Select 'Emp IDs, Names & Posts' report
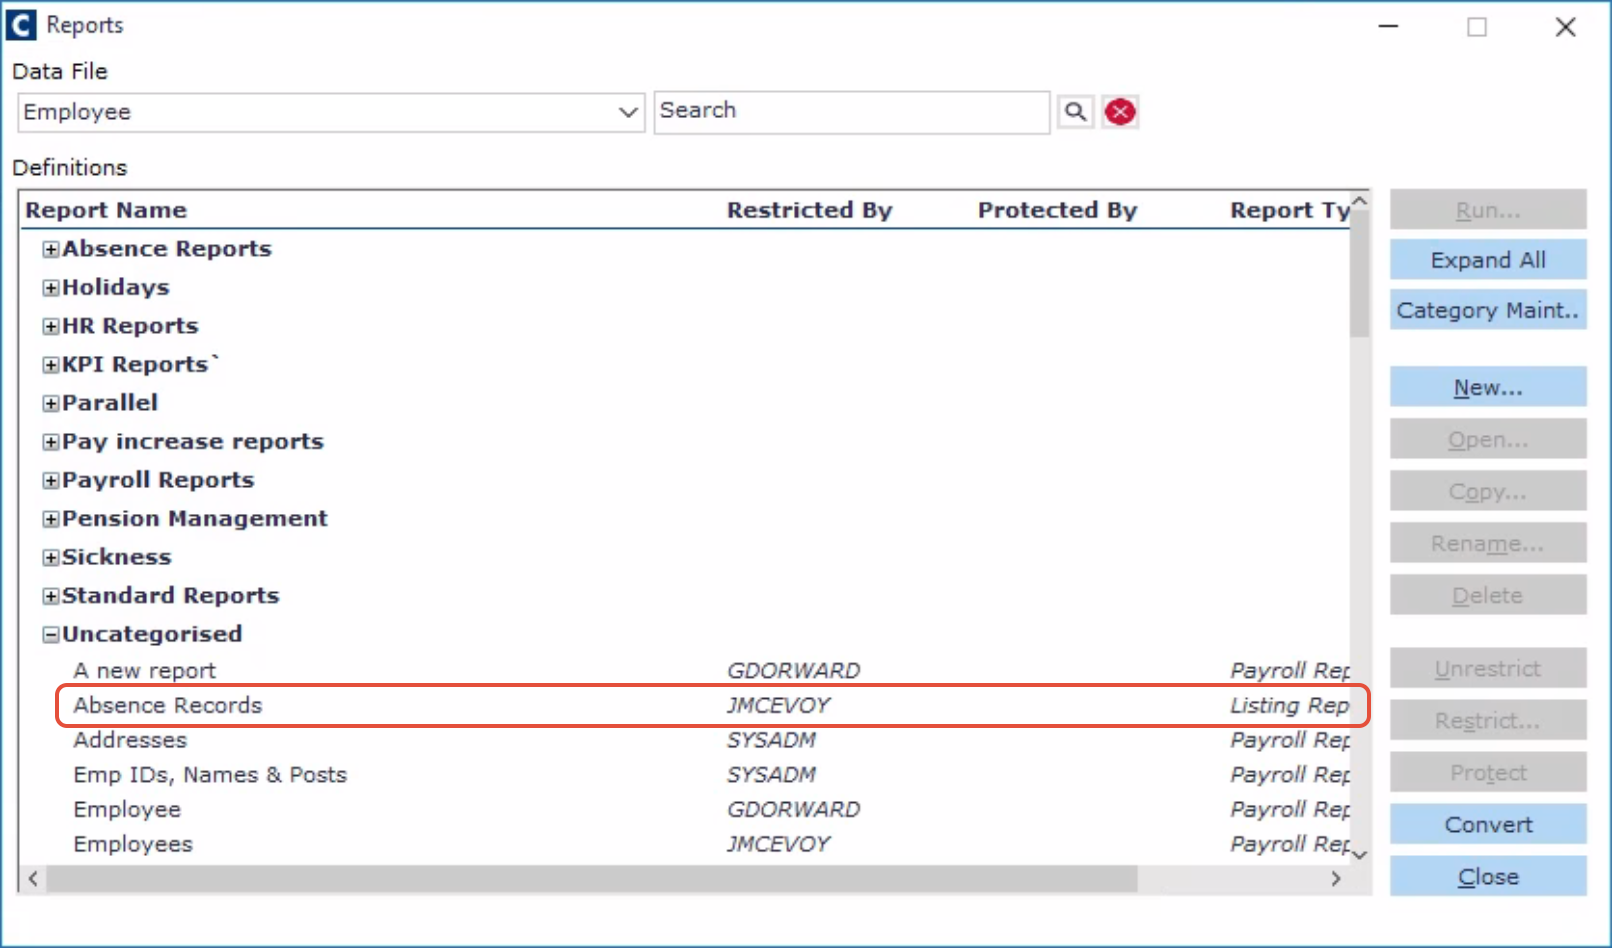 (x=685, y=775)
